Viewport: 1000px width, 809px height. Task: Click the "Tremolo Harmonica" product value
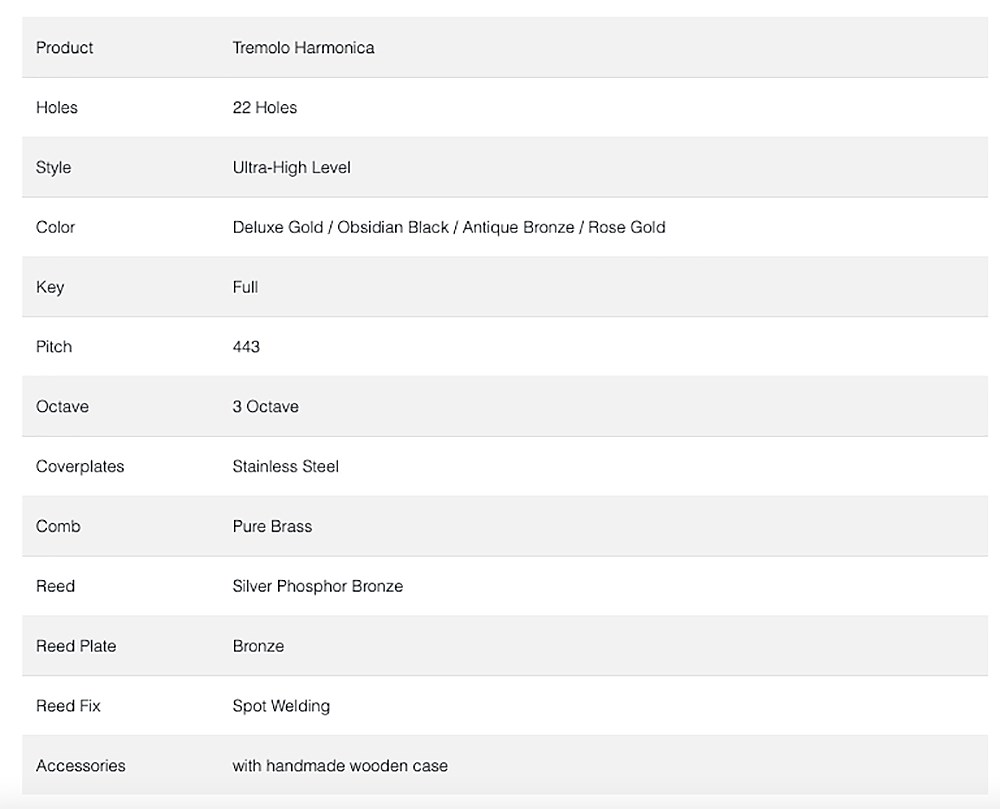click(303, 47)
